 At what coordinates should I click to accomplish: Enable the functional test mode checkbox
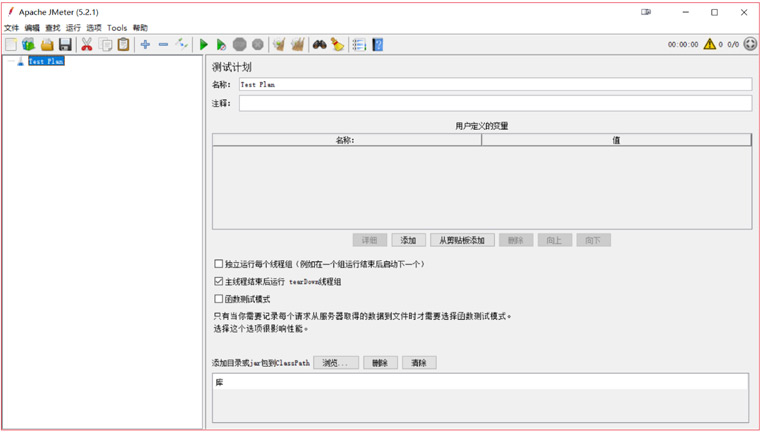(x=219, y=299)
